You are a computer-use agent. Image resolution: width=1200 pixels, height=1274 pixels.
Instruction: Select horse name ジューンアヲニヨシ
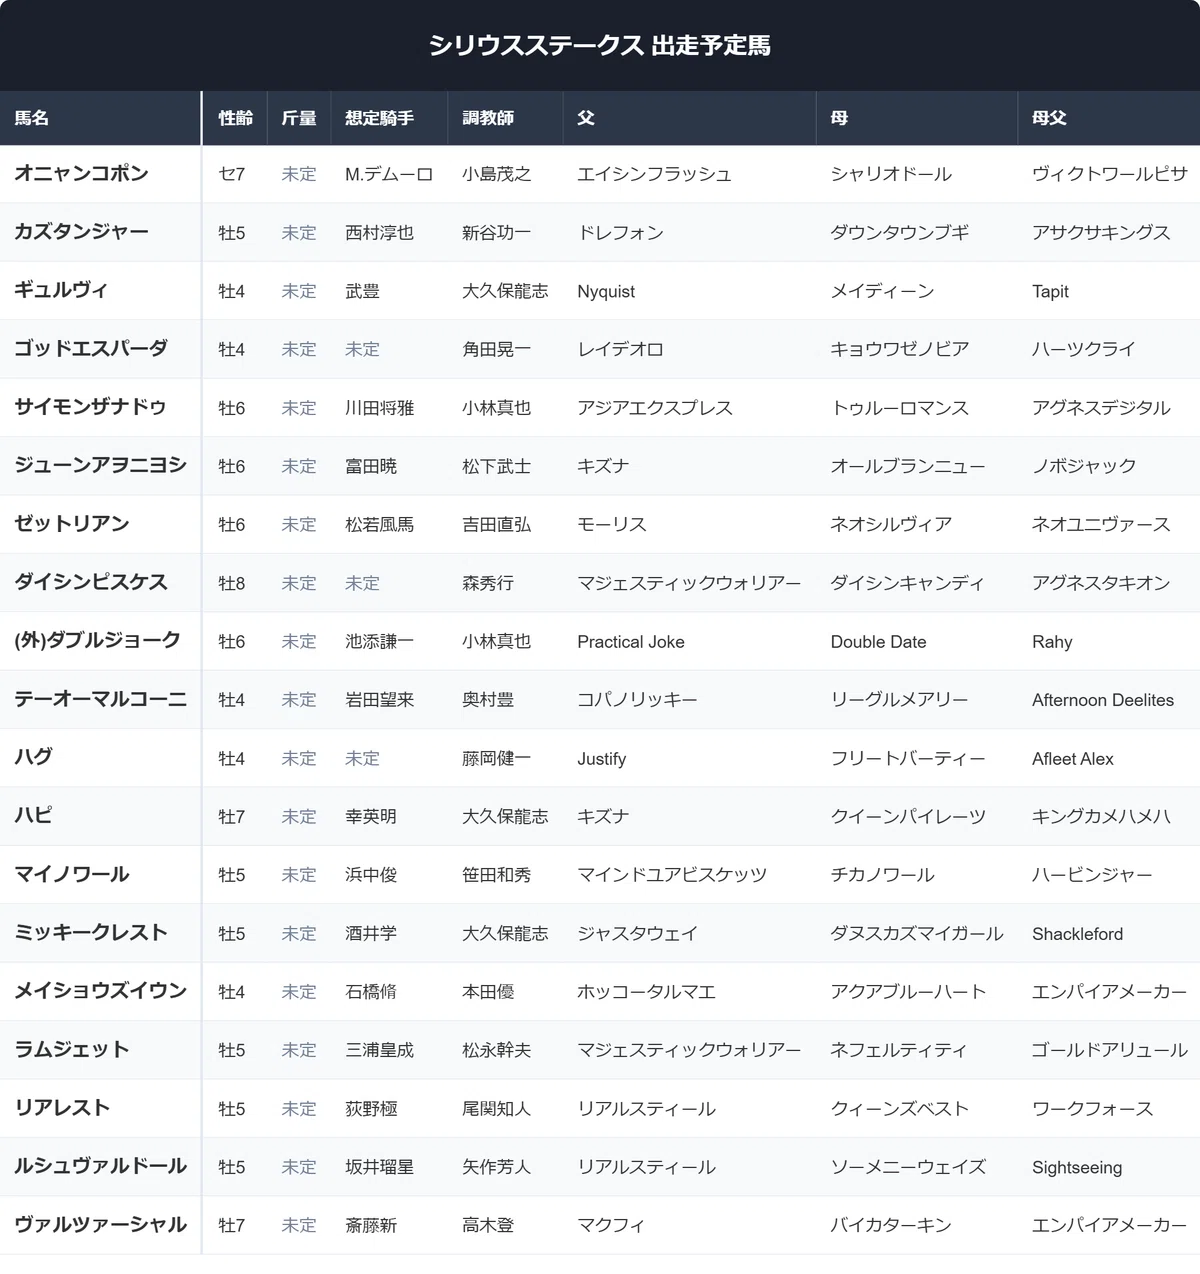[100, 465]
